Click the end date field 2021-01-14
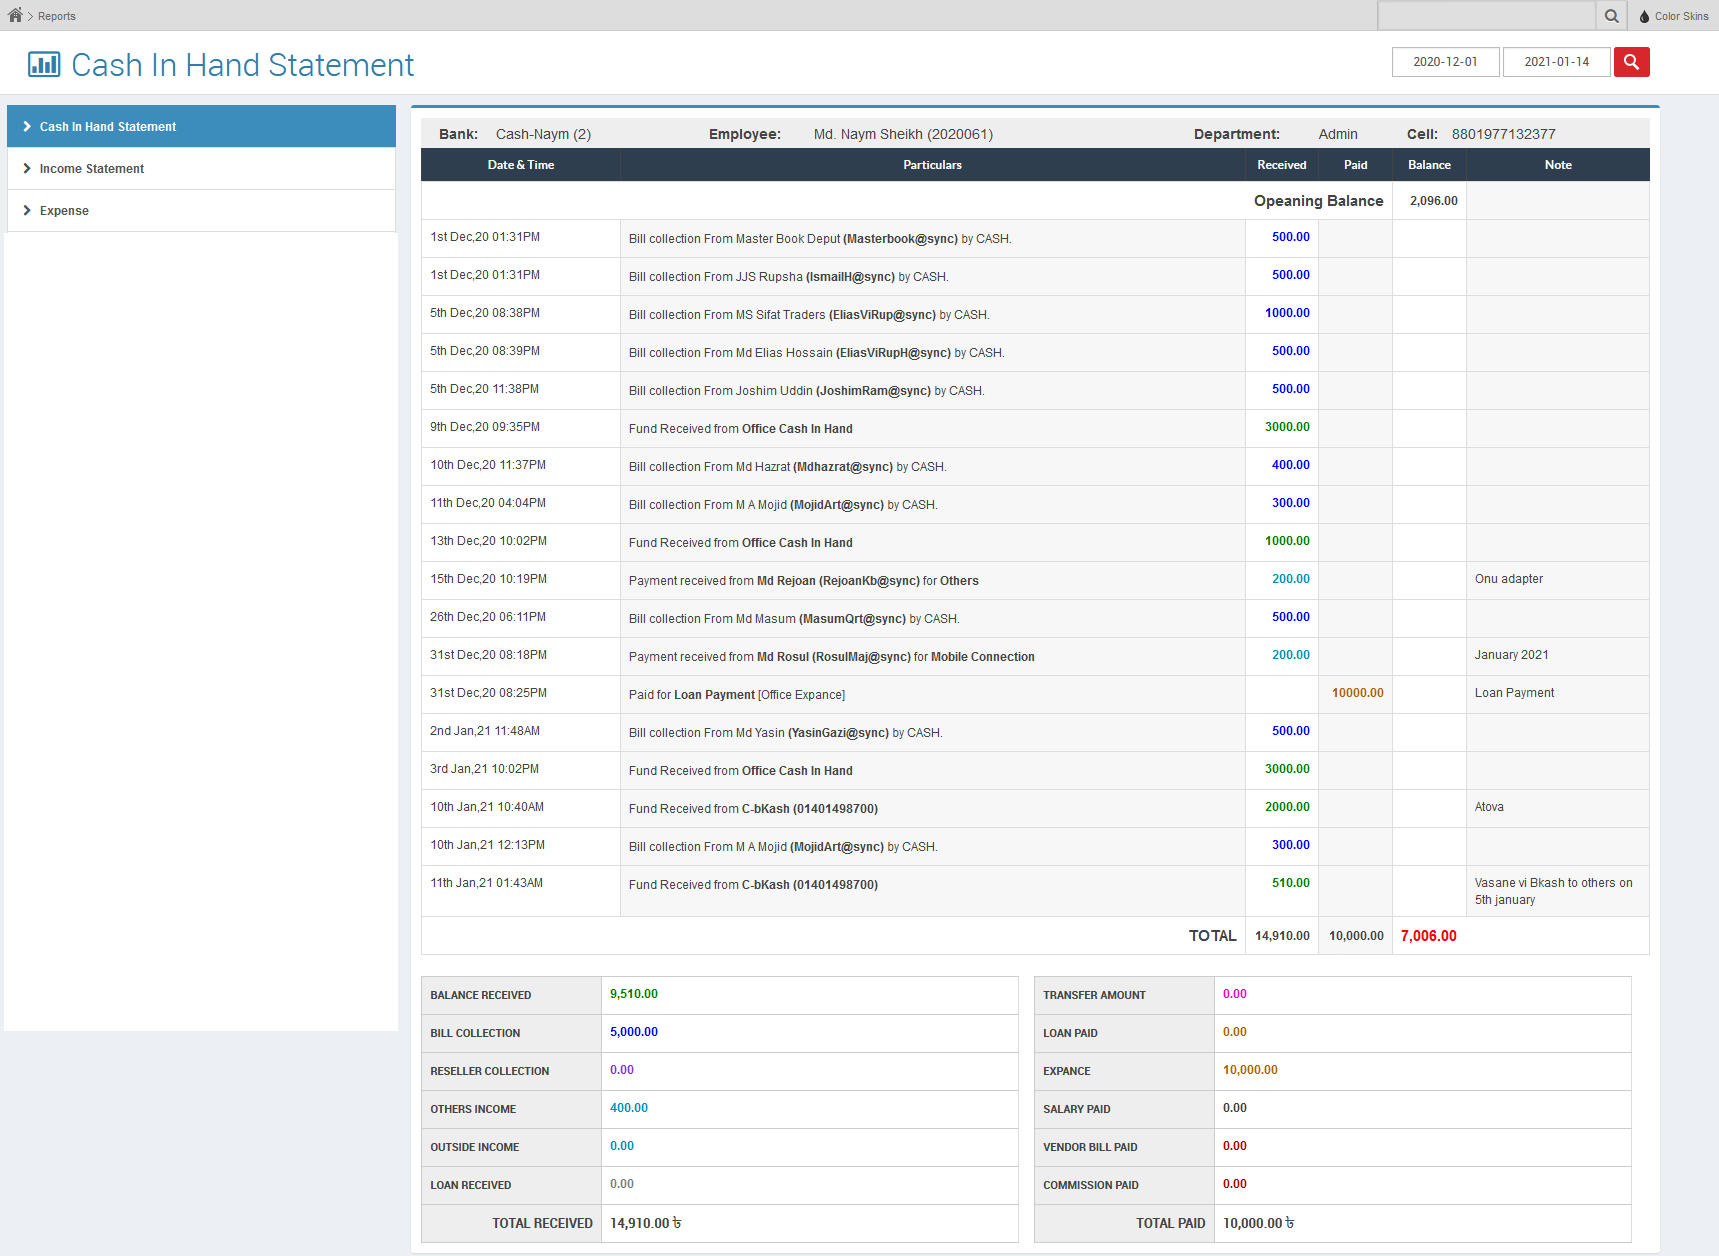 click(1556, 62)
